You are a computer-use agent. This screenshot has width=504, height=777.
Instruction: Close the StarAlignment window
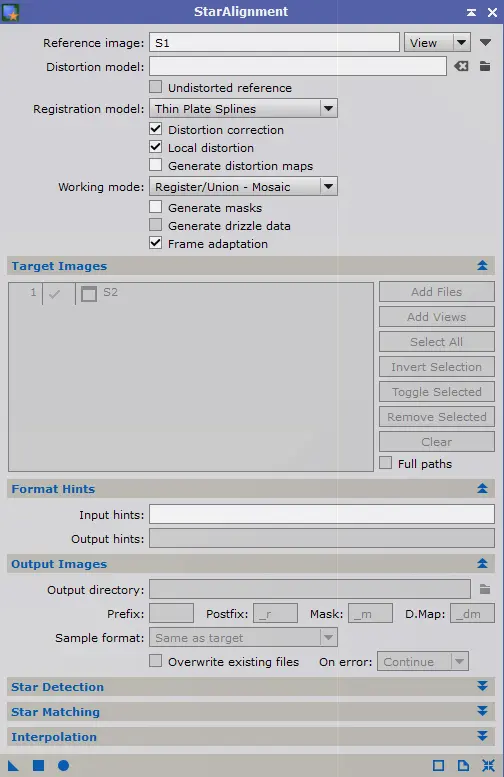point(492,12)
